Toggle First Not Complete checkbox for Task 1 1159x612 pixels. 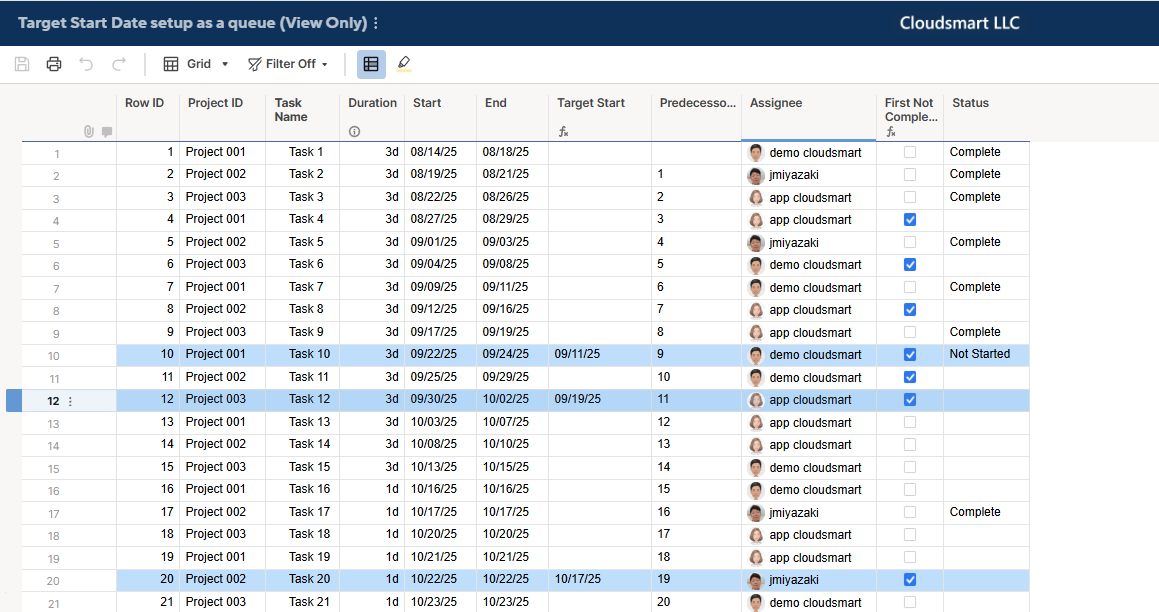[x=910, y=152]
